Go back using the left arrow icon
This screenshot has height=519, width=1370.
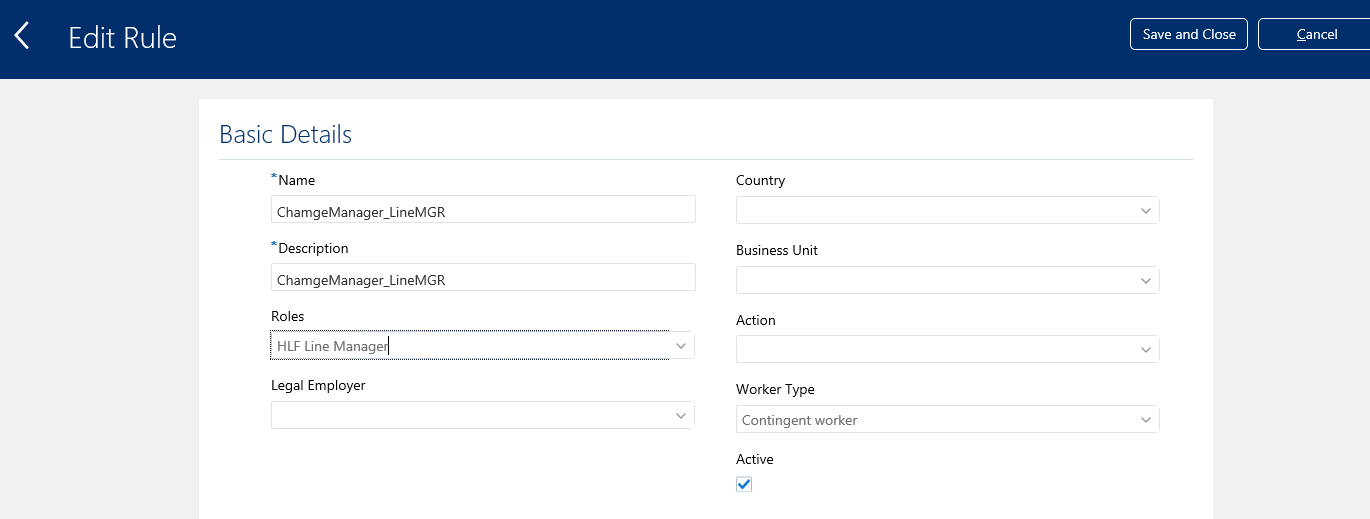(22, 37)
